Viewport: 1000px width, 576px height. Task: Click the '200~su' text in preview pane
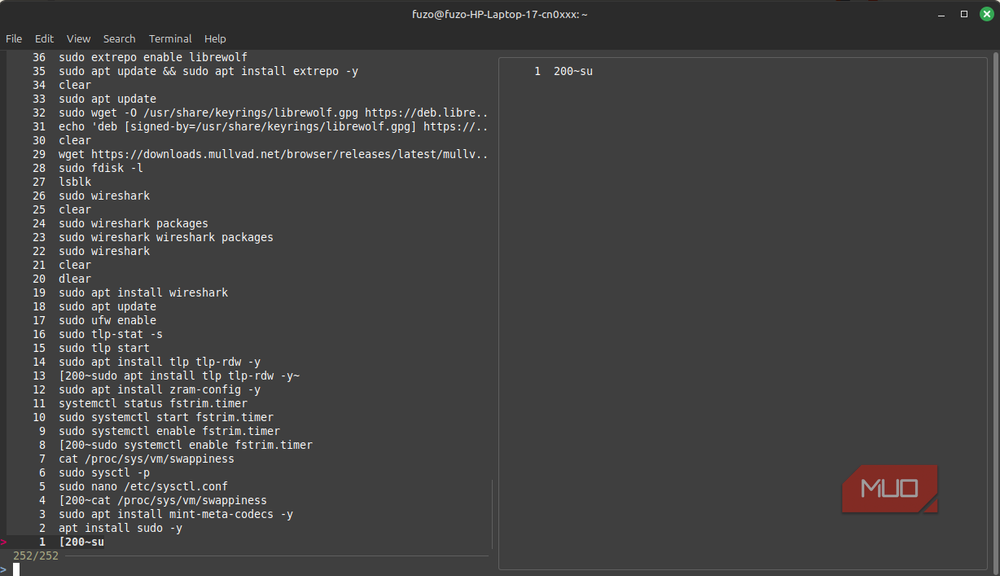pos(573,71)
